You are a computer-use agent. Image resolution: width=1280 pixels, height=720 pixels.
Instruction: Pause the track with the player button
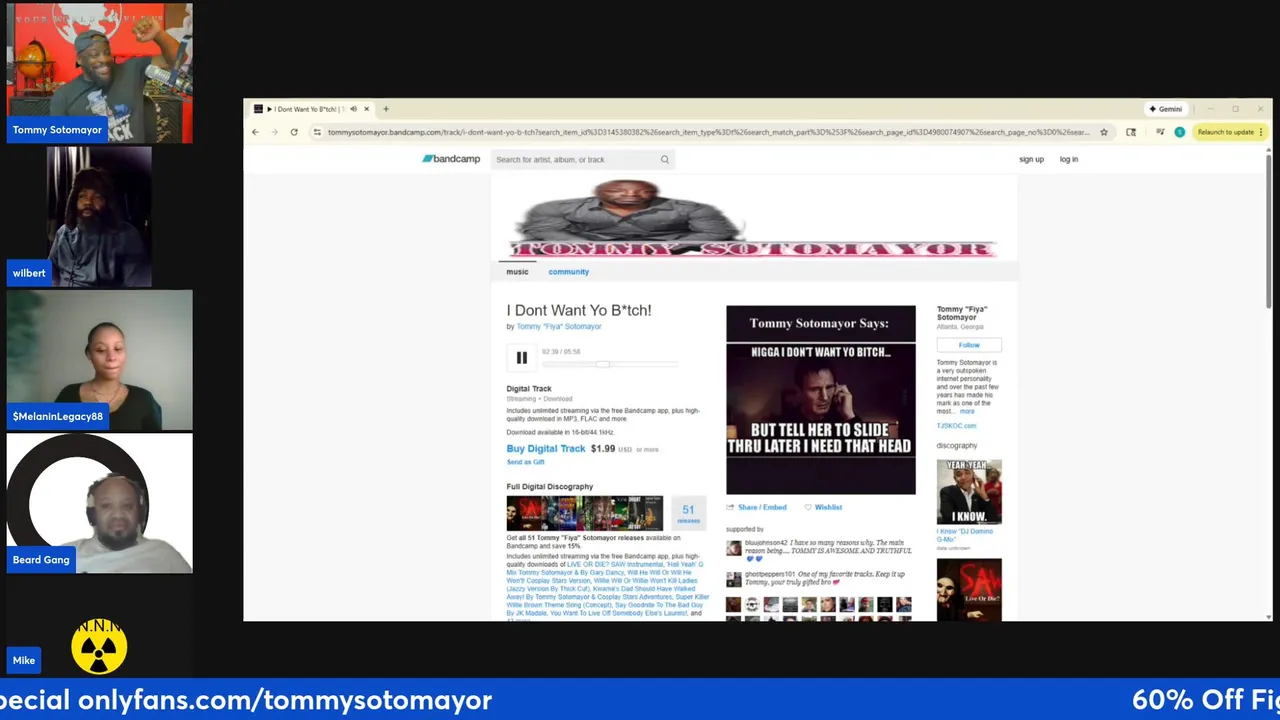(x=521, y=357)
